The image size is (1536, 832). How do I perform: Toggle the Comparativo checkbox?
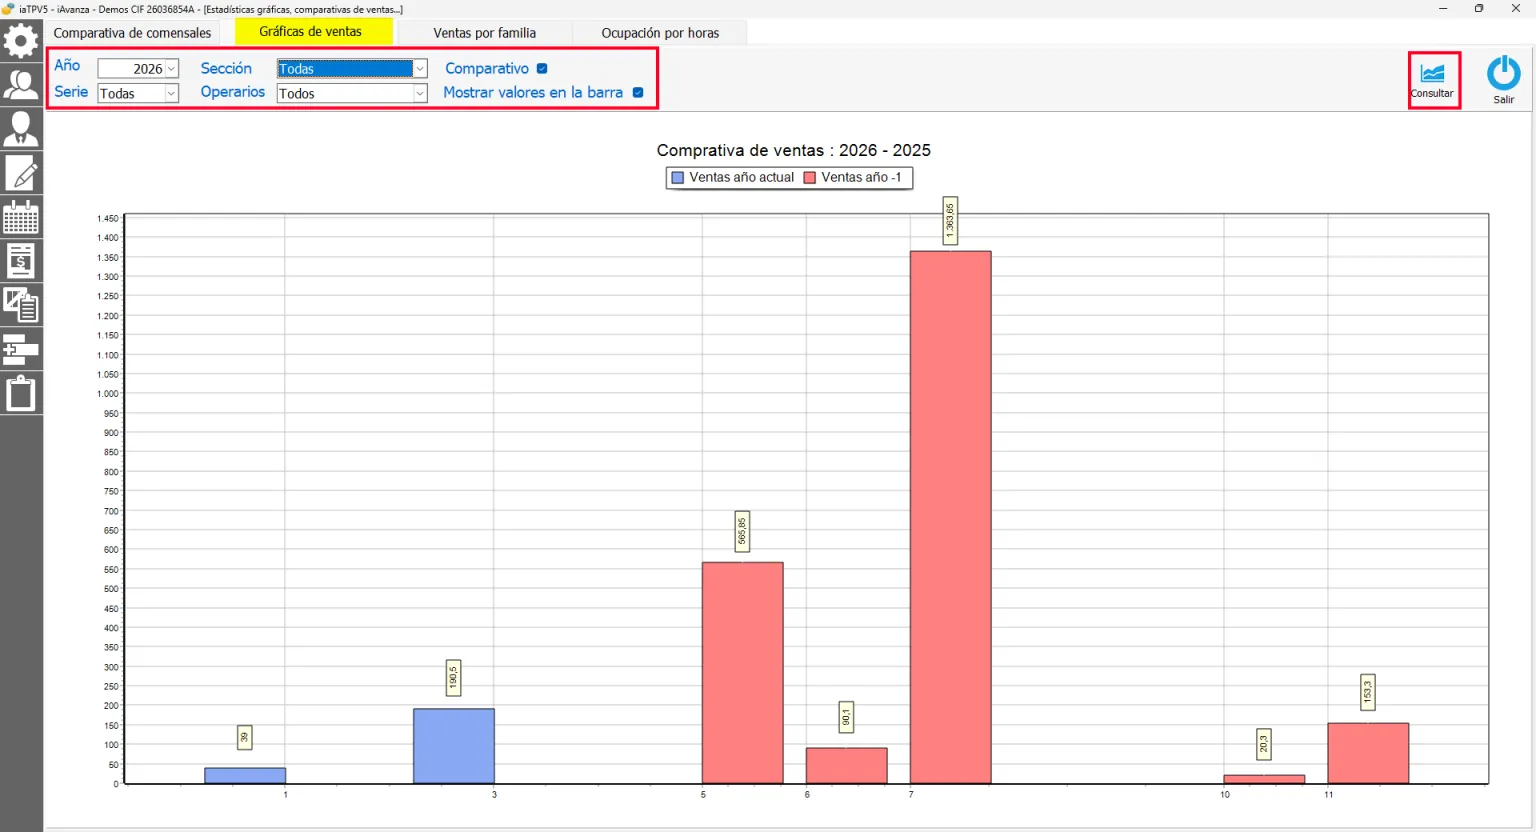click(542, 68)
